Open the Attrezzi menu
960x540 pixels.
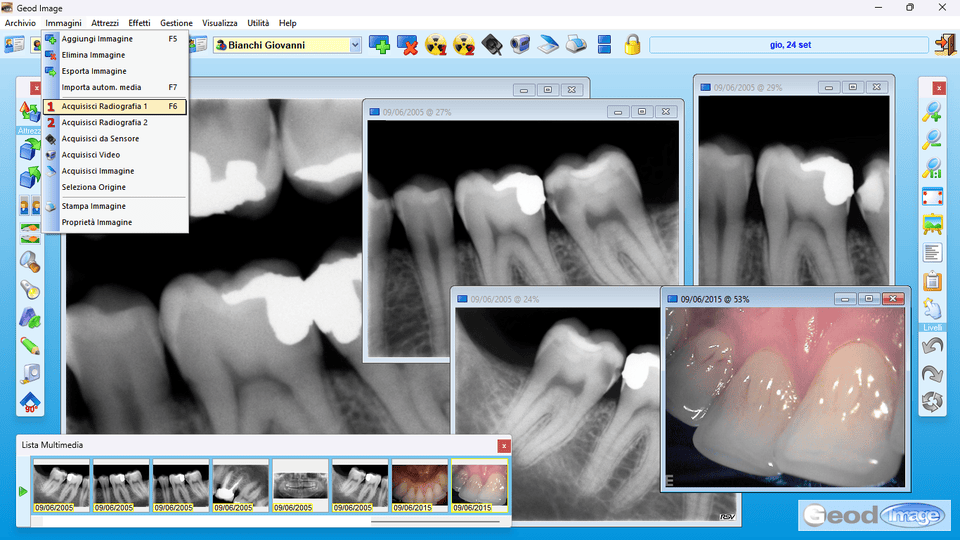tap(105, 23)
